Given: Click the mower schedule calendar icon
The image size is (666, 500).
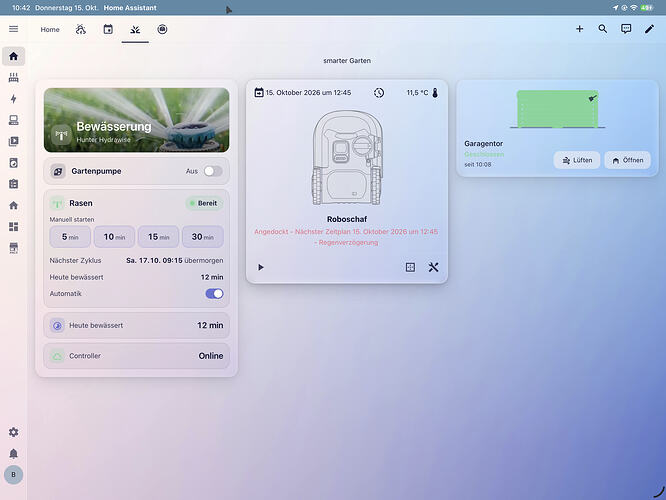Looking at the screenshot, I should point(259,92).
